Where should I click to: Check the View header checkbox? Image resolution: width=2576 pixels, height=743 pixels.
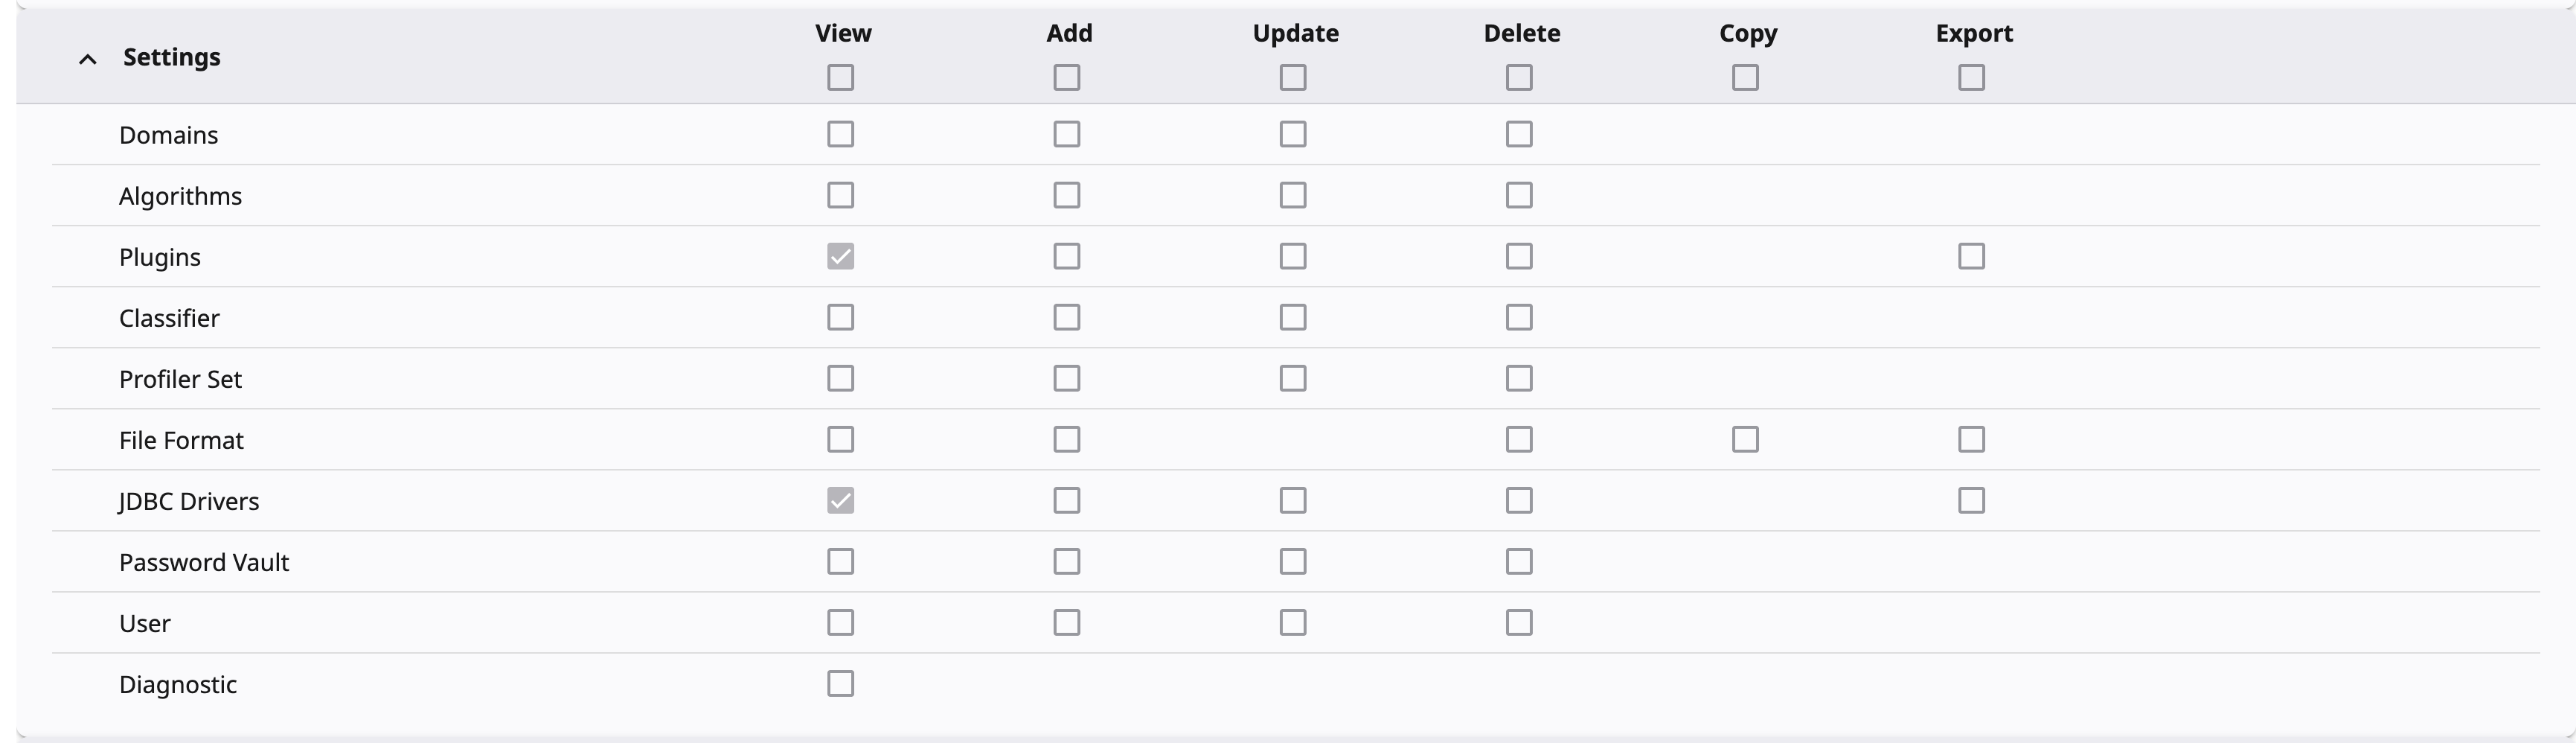click(x=841, y=77)
